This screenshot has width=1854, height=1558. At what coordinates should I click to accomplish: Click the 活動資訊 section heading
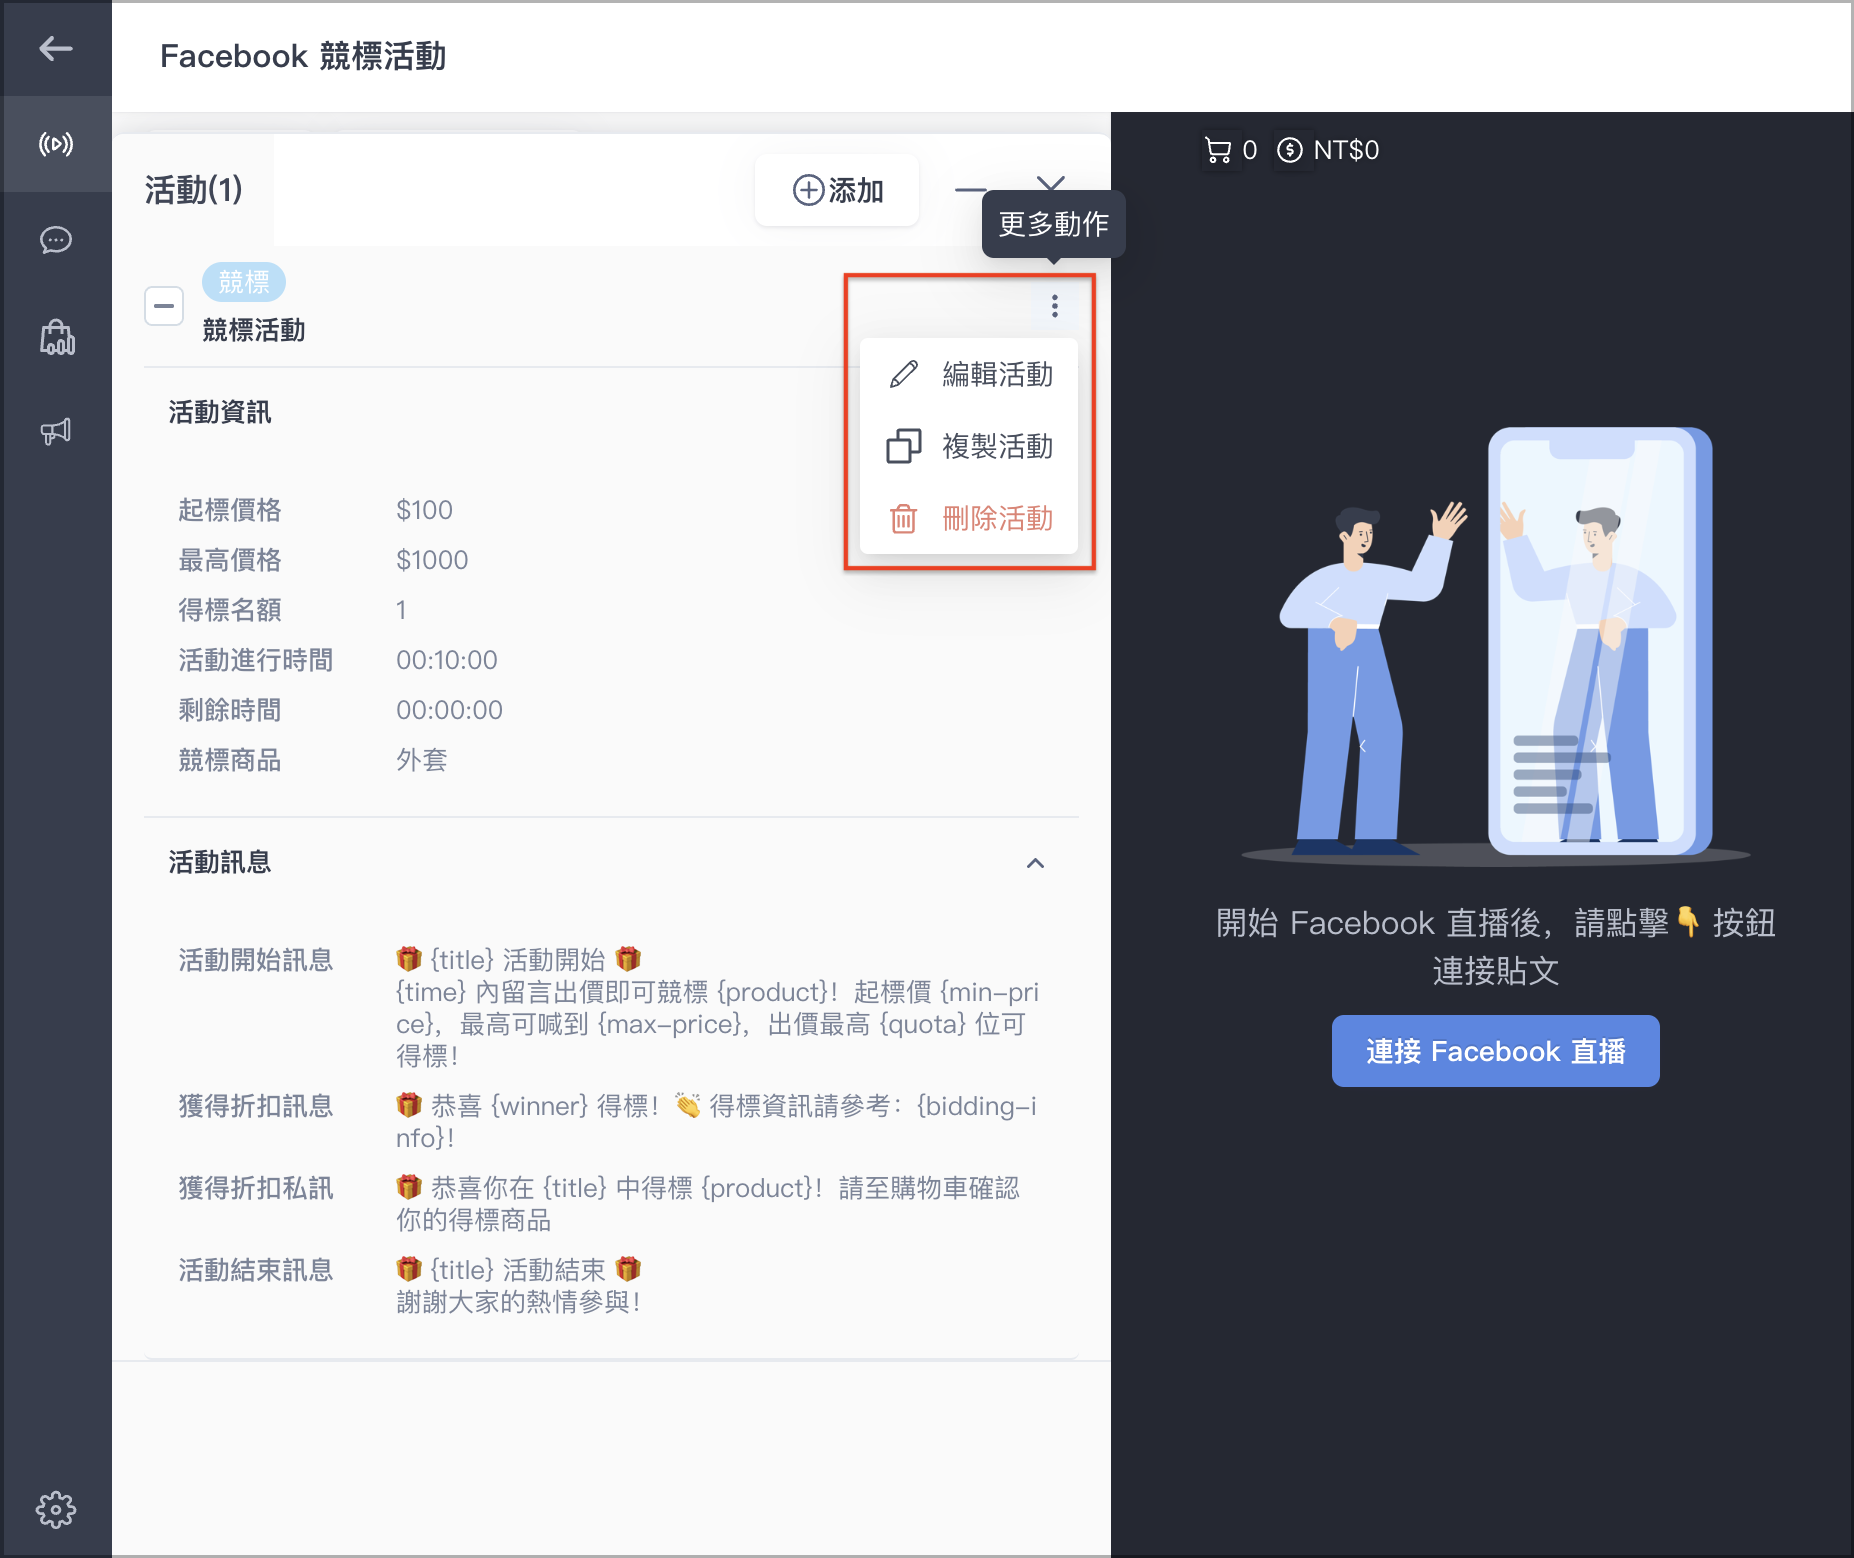click(220, 412)
